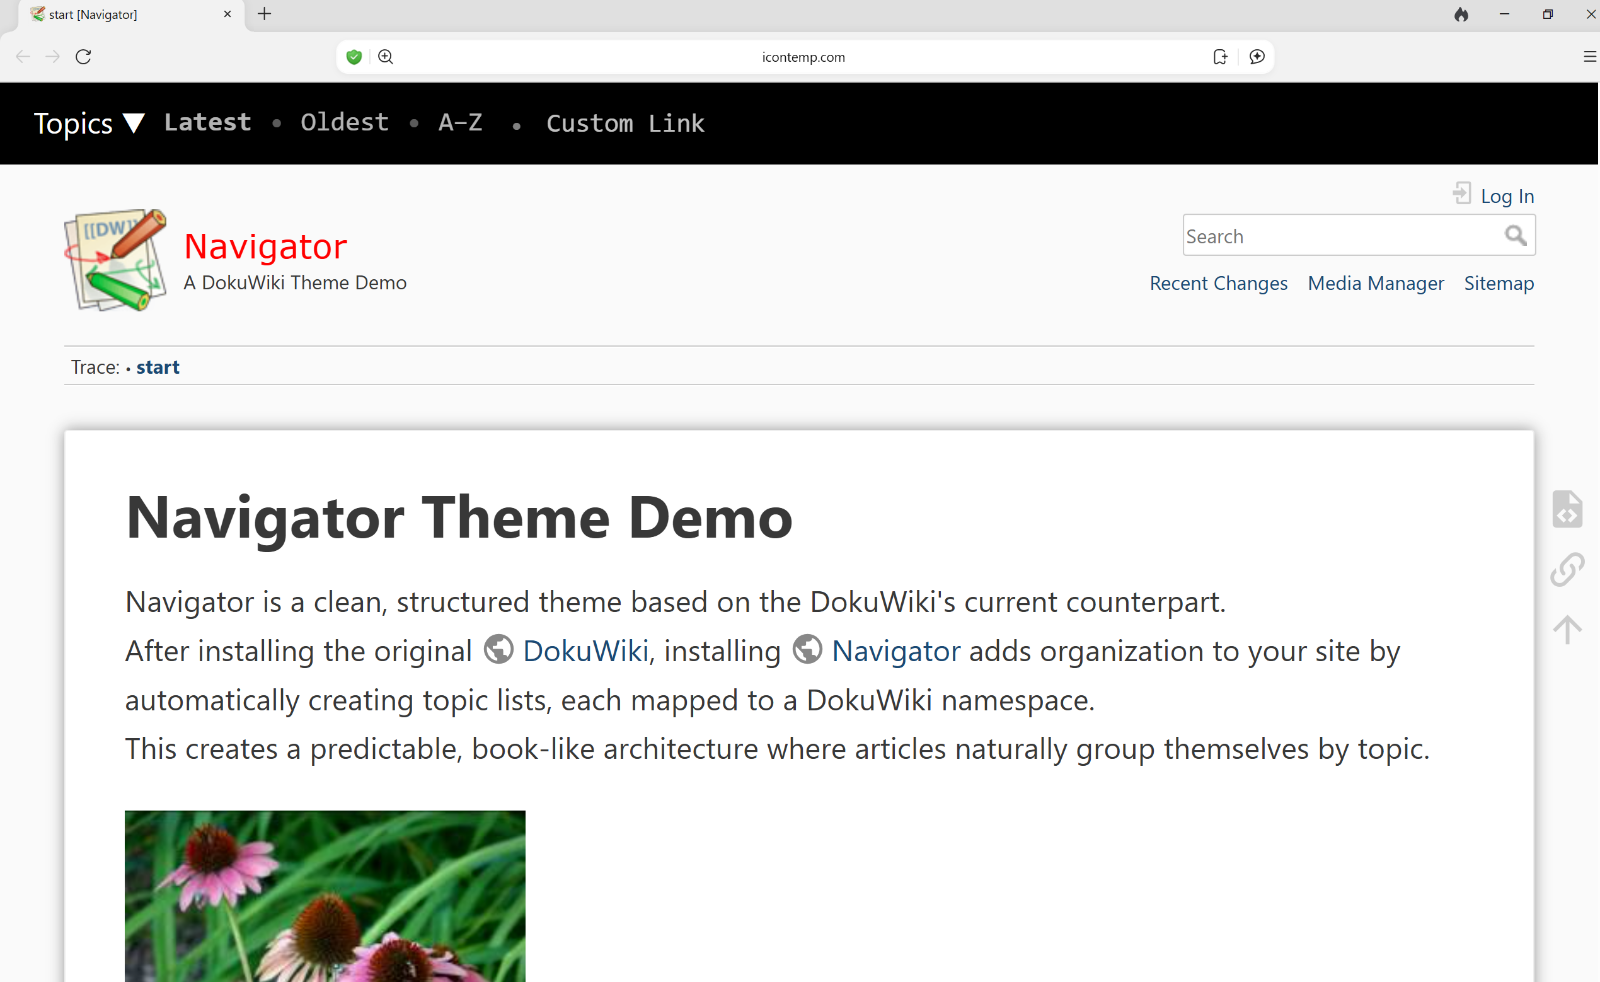
Task: Open the Topics dropdown
Action: pyautogui.click(x=88, y=123)
